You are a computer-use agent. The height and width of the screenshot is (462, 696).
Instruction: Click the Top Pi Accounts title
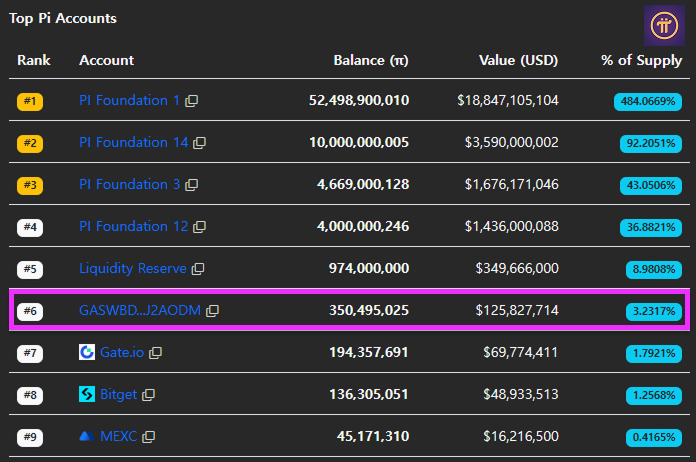63,18
